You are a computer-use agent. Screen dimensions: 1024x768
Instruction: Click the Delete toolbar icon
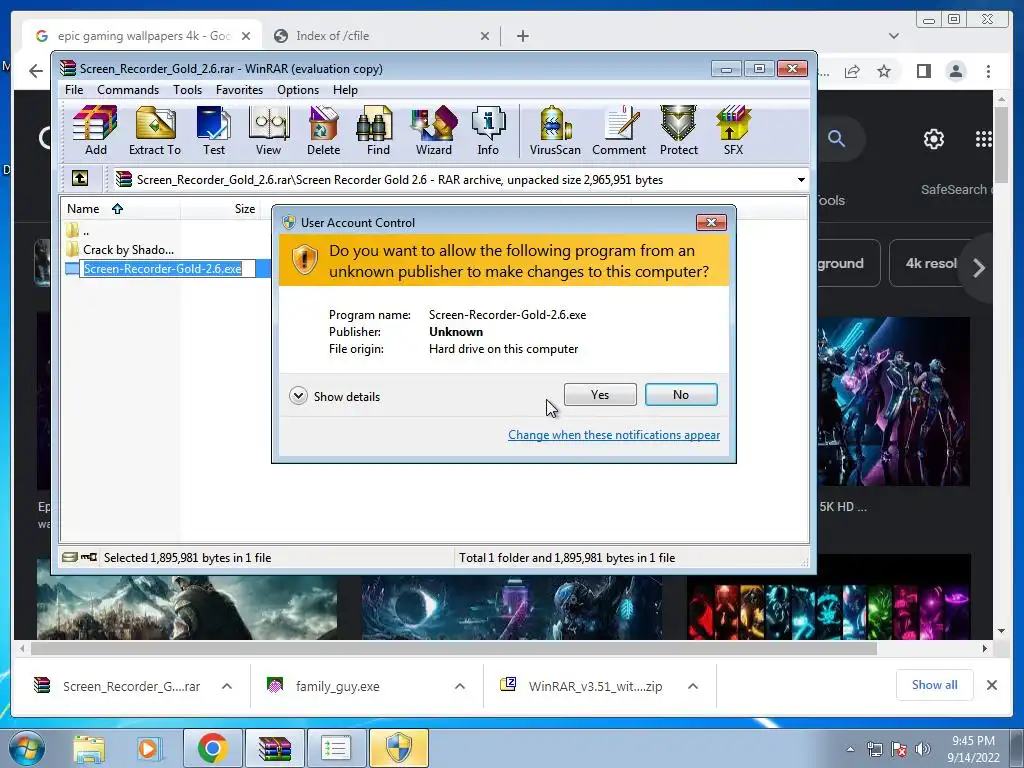[x=323, y=131]
